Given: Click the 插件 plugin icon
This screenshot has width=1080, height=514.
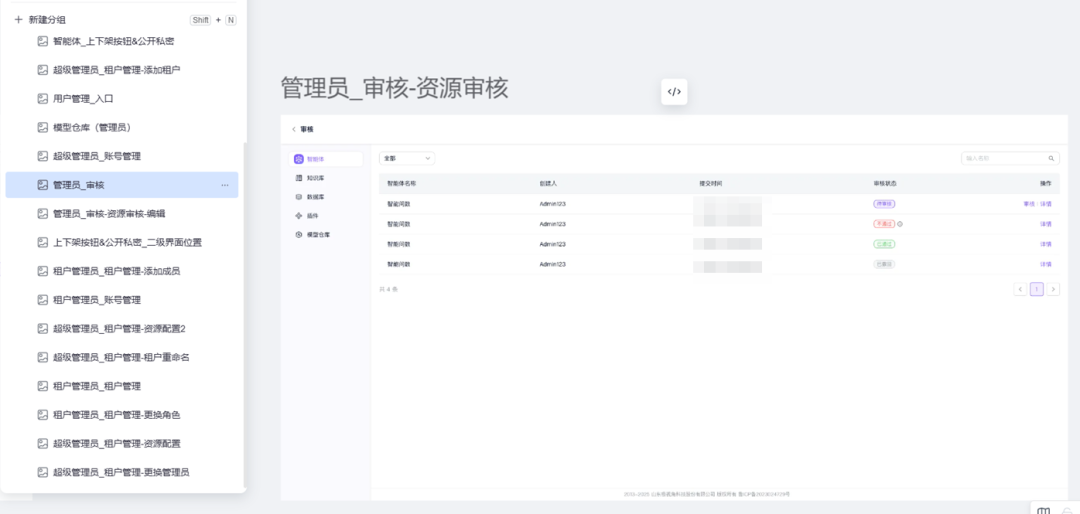Looking at the screenshot, I should 299,216.
